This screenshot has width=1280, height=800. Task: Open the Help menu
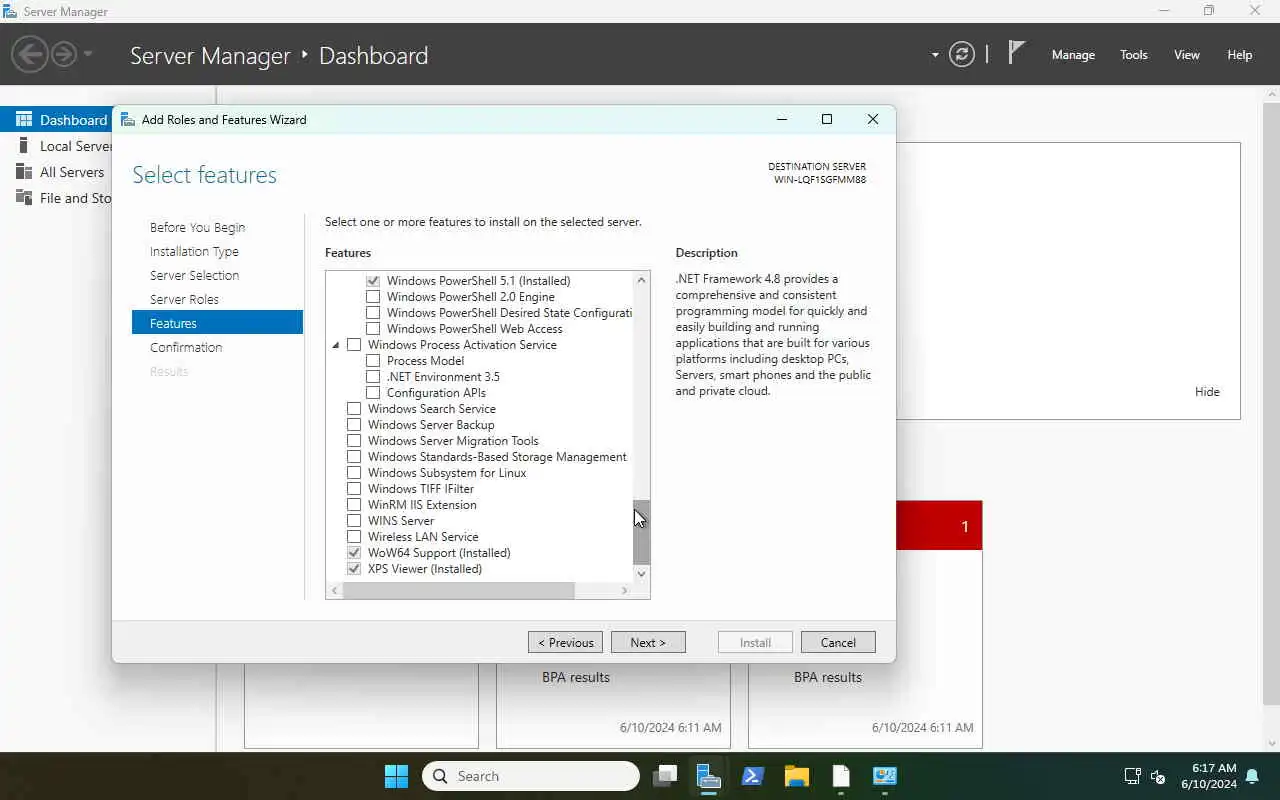pyautogui.click(x=1240, y=55)
